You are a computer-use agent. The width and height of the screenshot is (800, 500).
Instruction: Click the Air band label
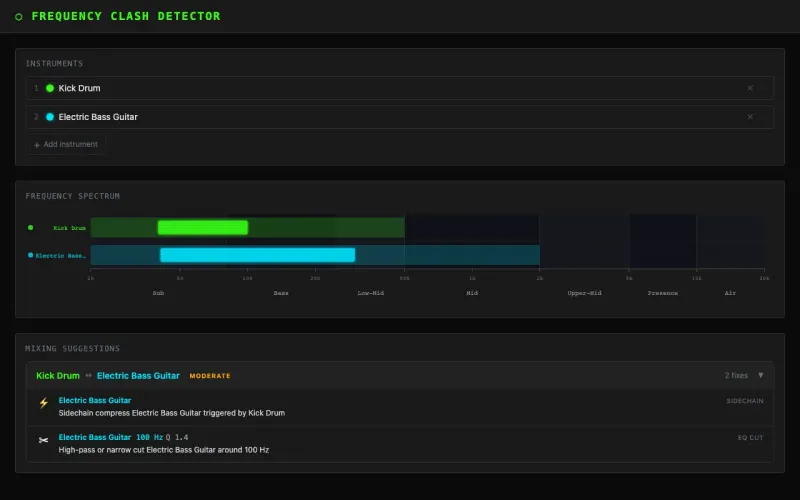point(730,293)
